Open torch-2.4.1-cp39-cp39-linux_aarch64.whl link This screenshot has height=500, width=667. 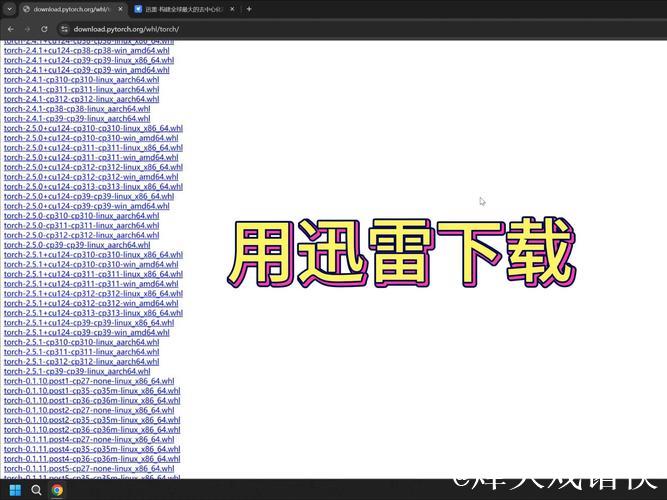click(x=77, y=118)
